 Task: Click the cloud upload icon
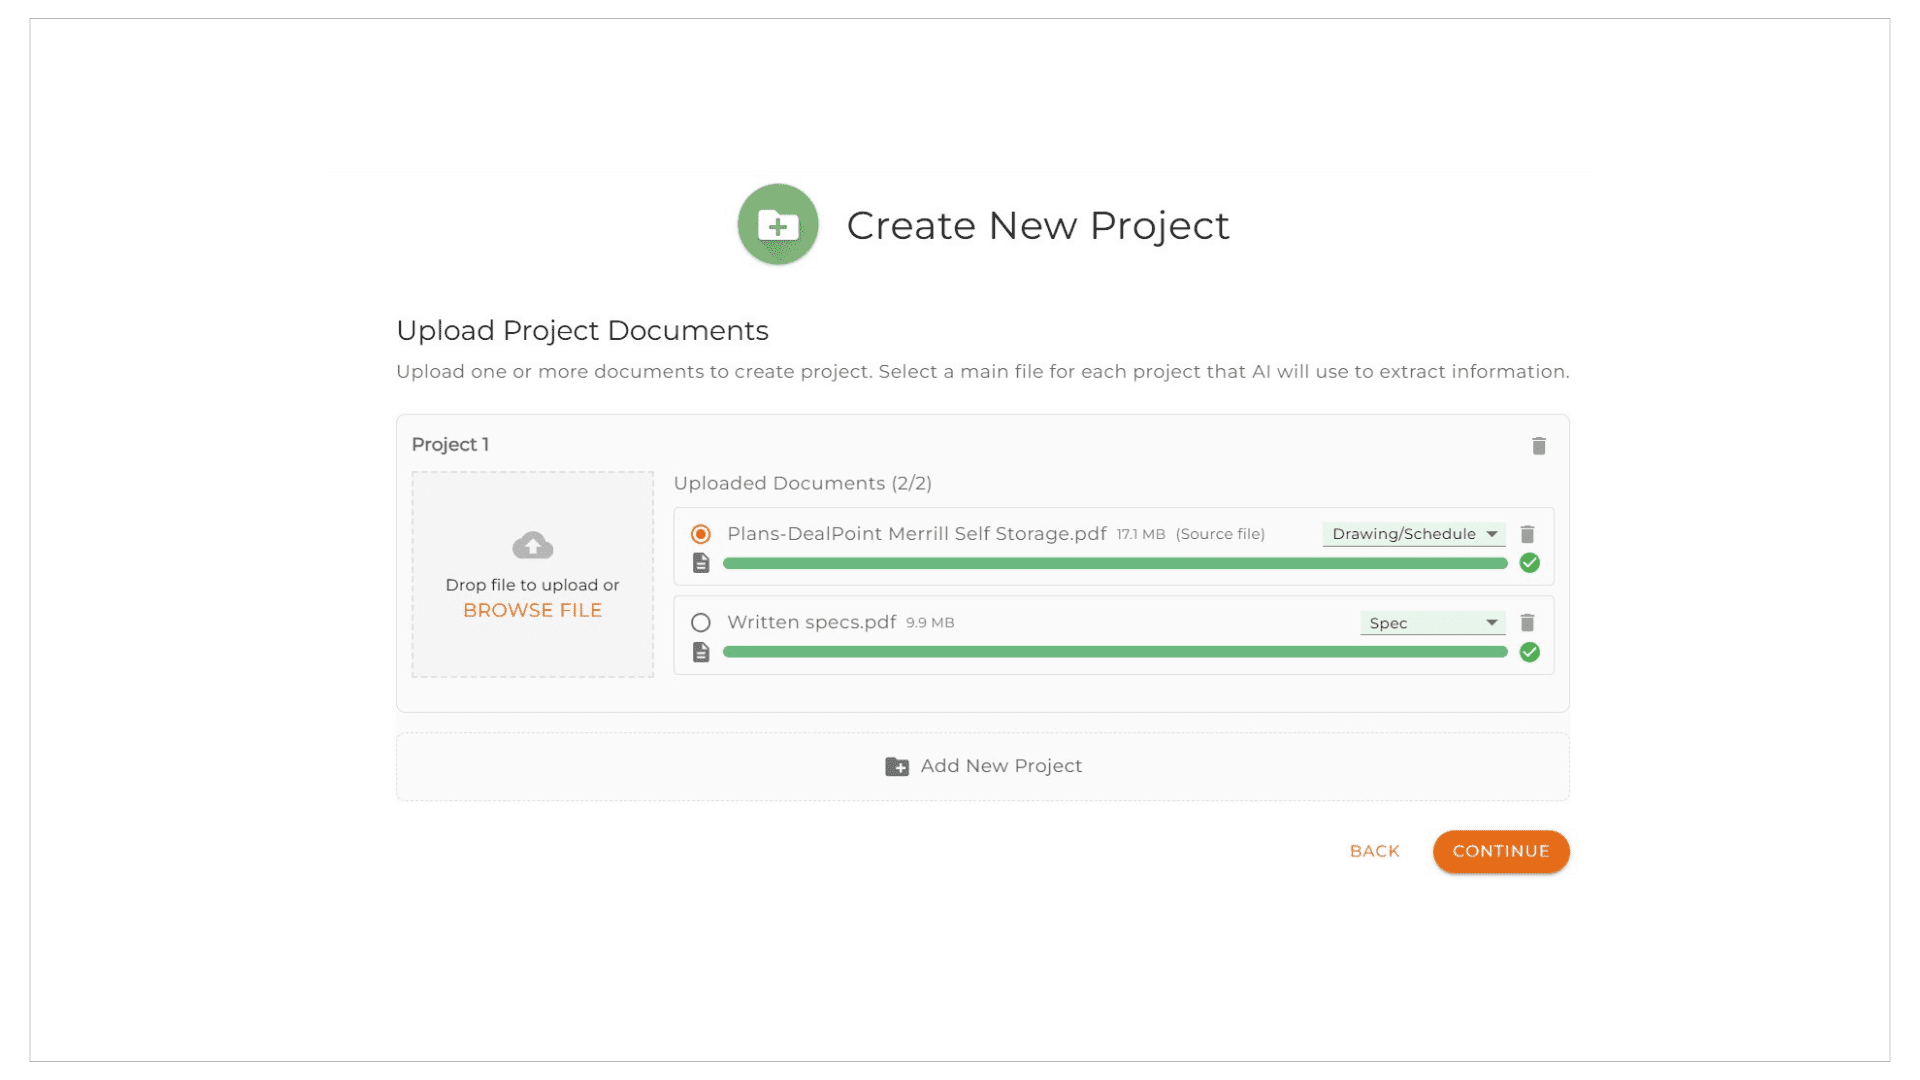(532, 545)
